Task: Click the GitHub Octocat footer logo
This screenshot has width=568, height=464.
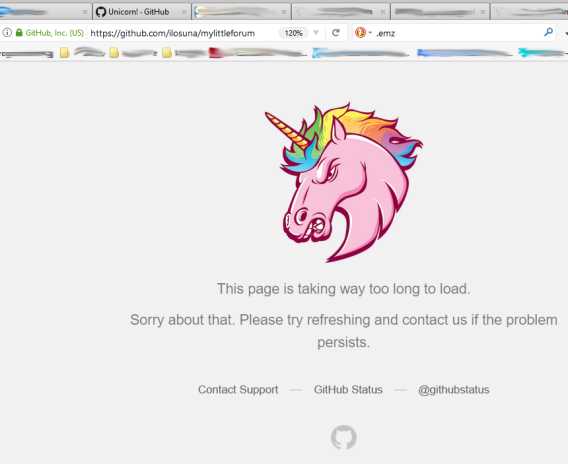Action: point(343,437)
